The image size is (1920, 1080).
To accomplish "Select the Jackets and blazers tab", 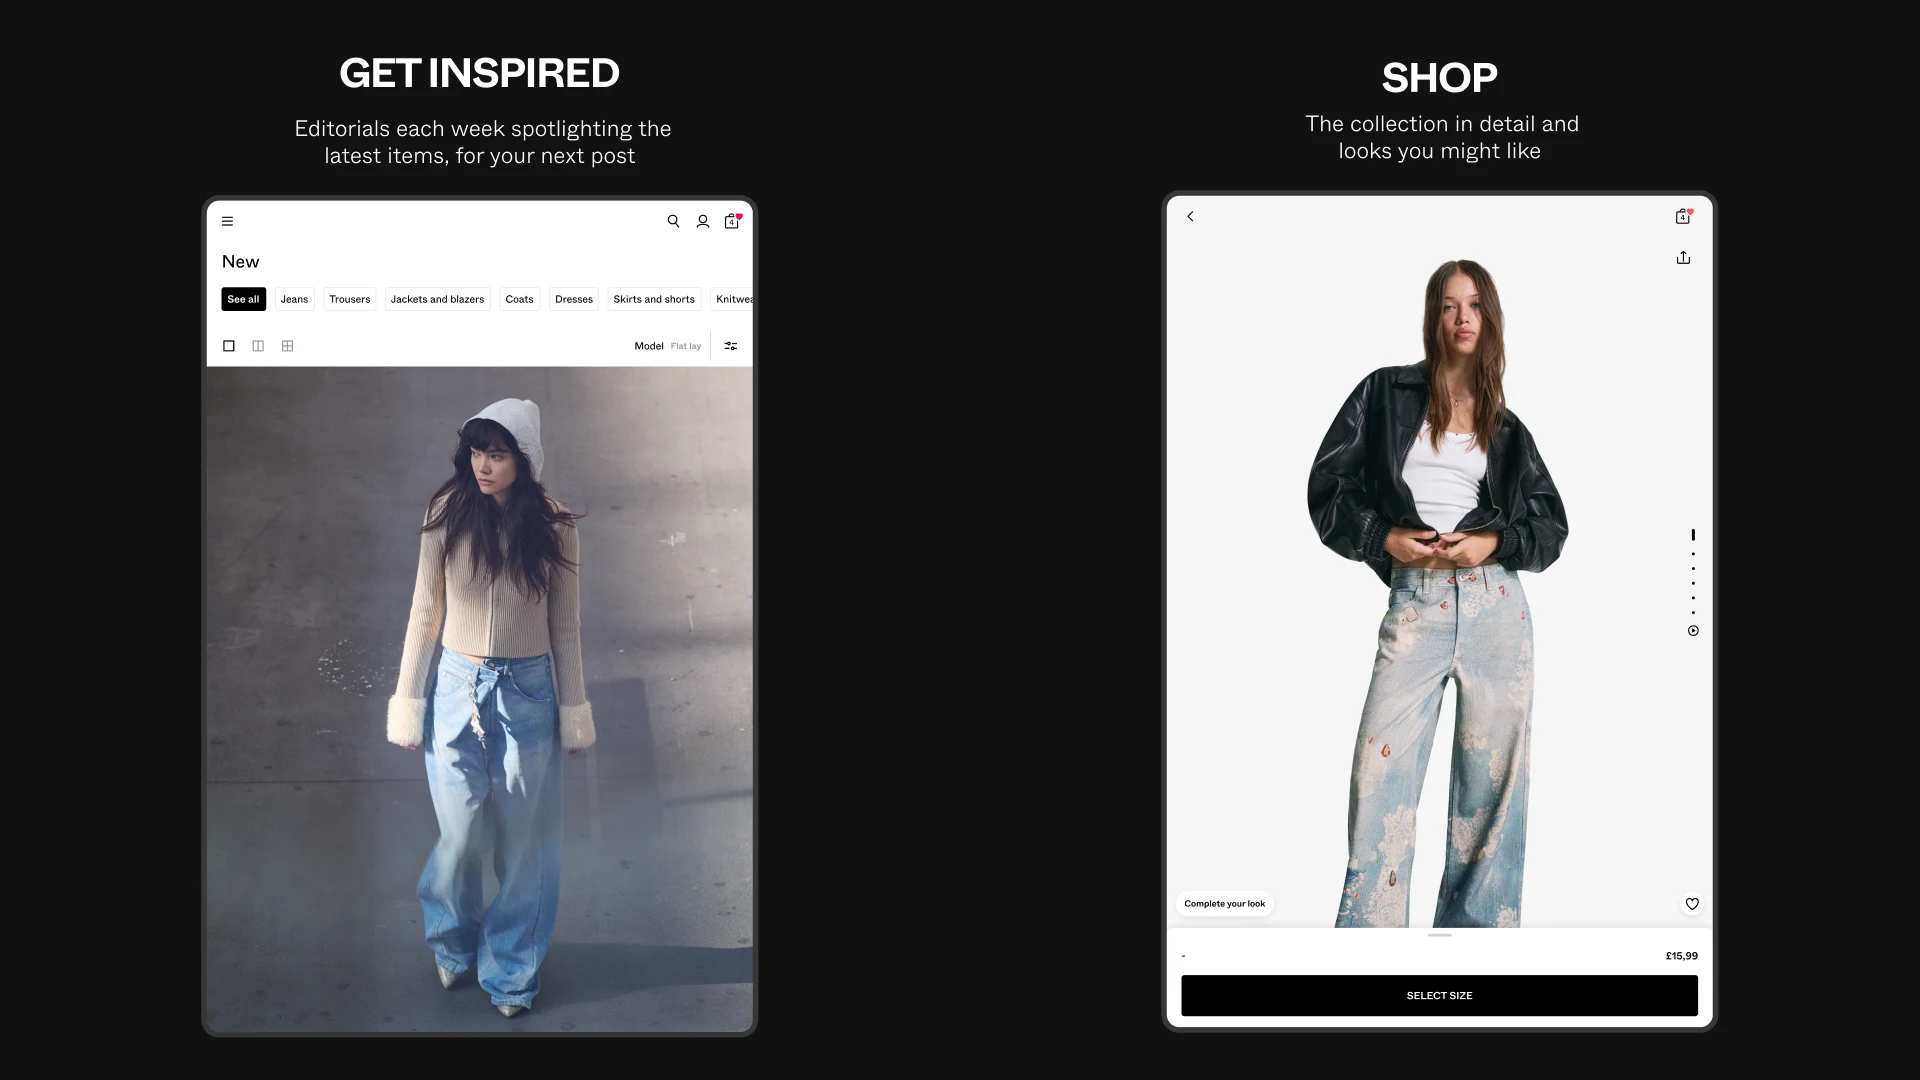I will coord(437,299).
